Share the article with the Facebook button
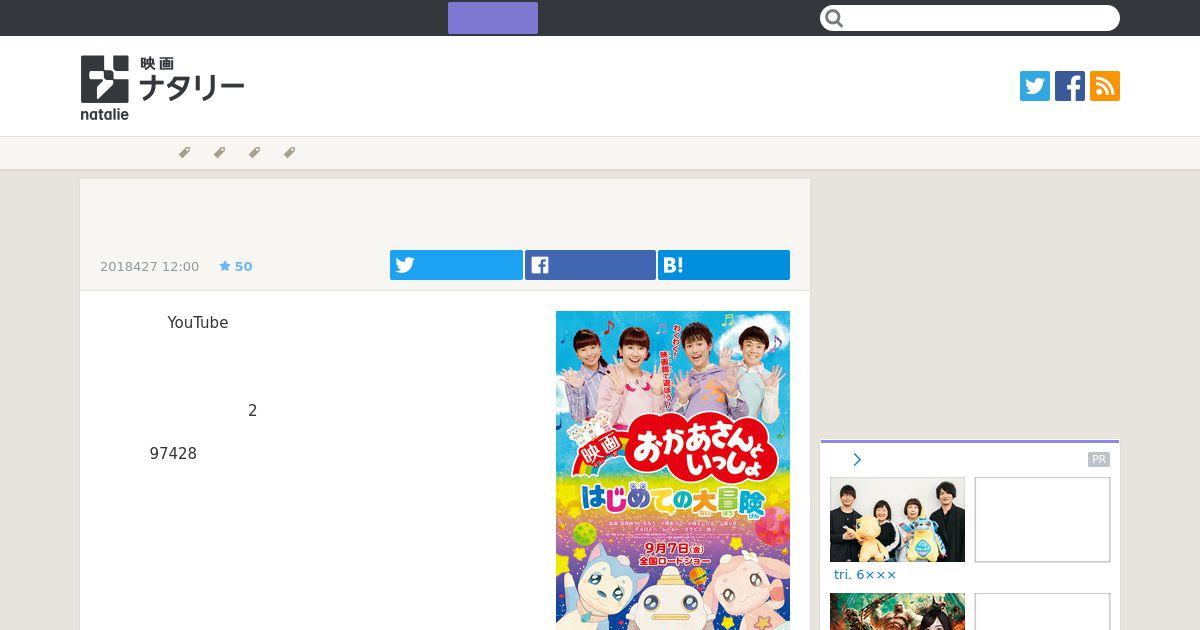Screen dimensions: 1200x630 pyautogui.click(x=590, y=265)
